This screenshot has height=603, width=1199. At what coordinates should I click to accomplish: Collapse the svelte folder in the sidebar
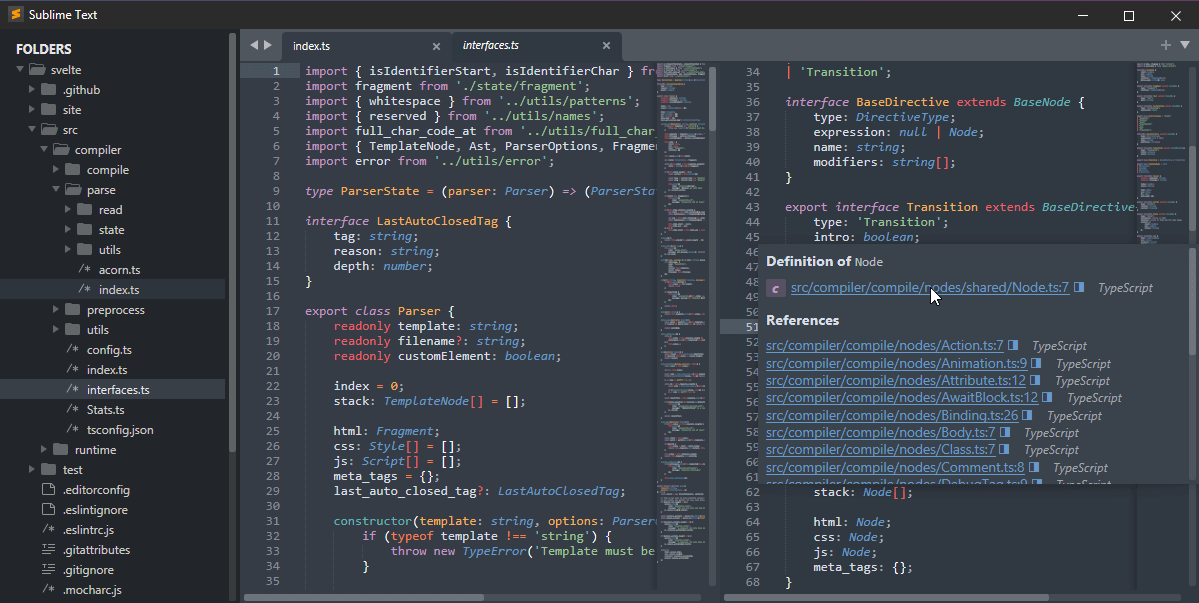[x=20, y=69]
